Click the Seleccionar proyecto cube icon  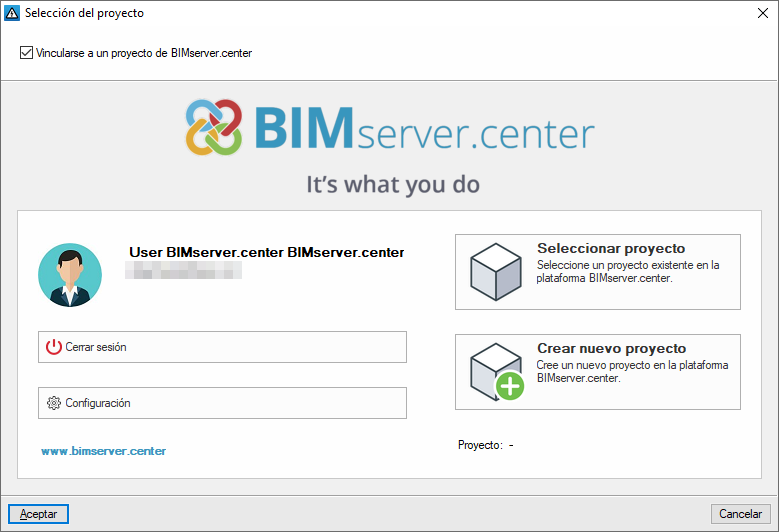click(x=496, y=272)
